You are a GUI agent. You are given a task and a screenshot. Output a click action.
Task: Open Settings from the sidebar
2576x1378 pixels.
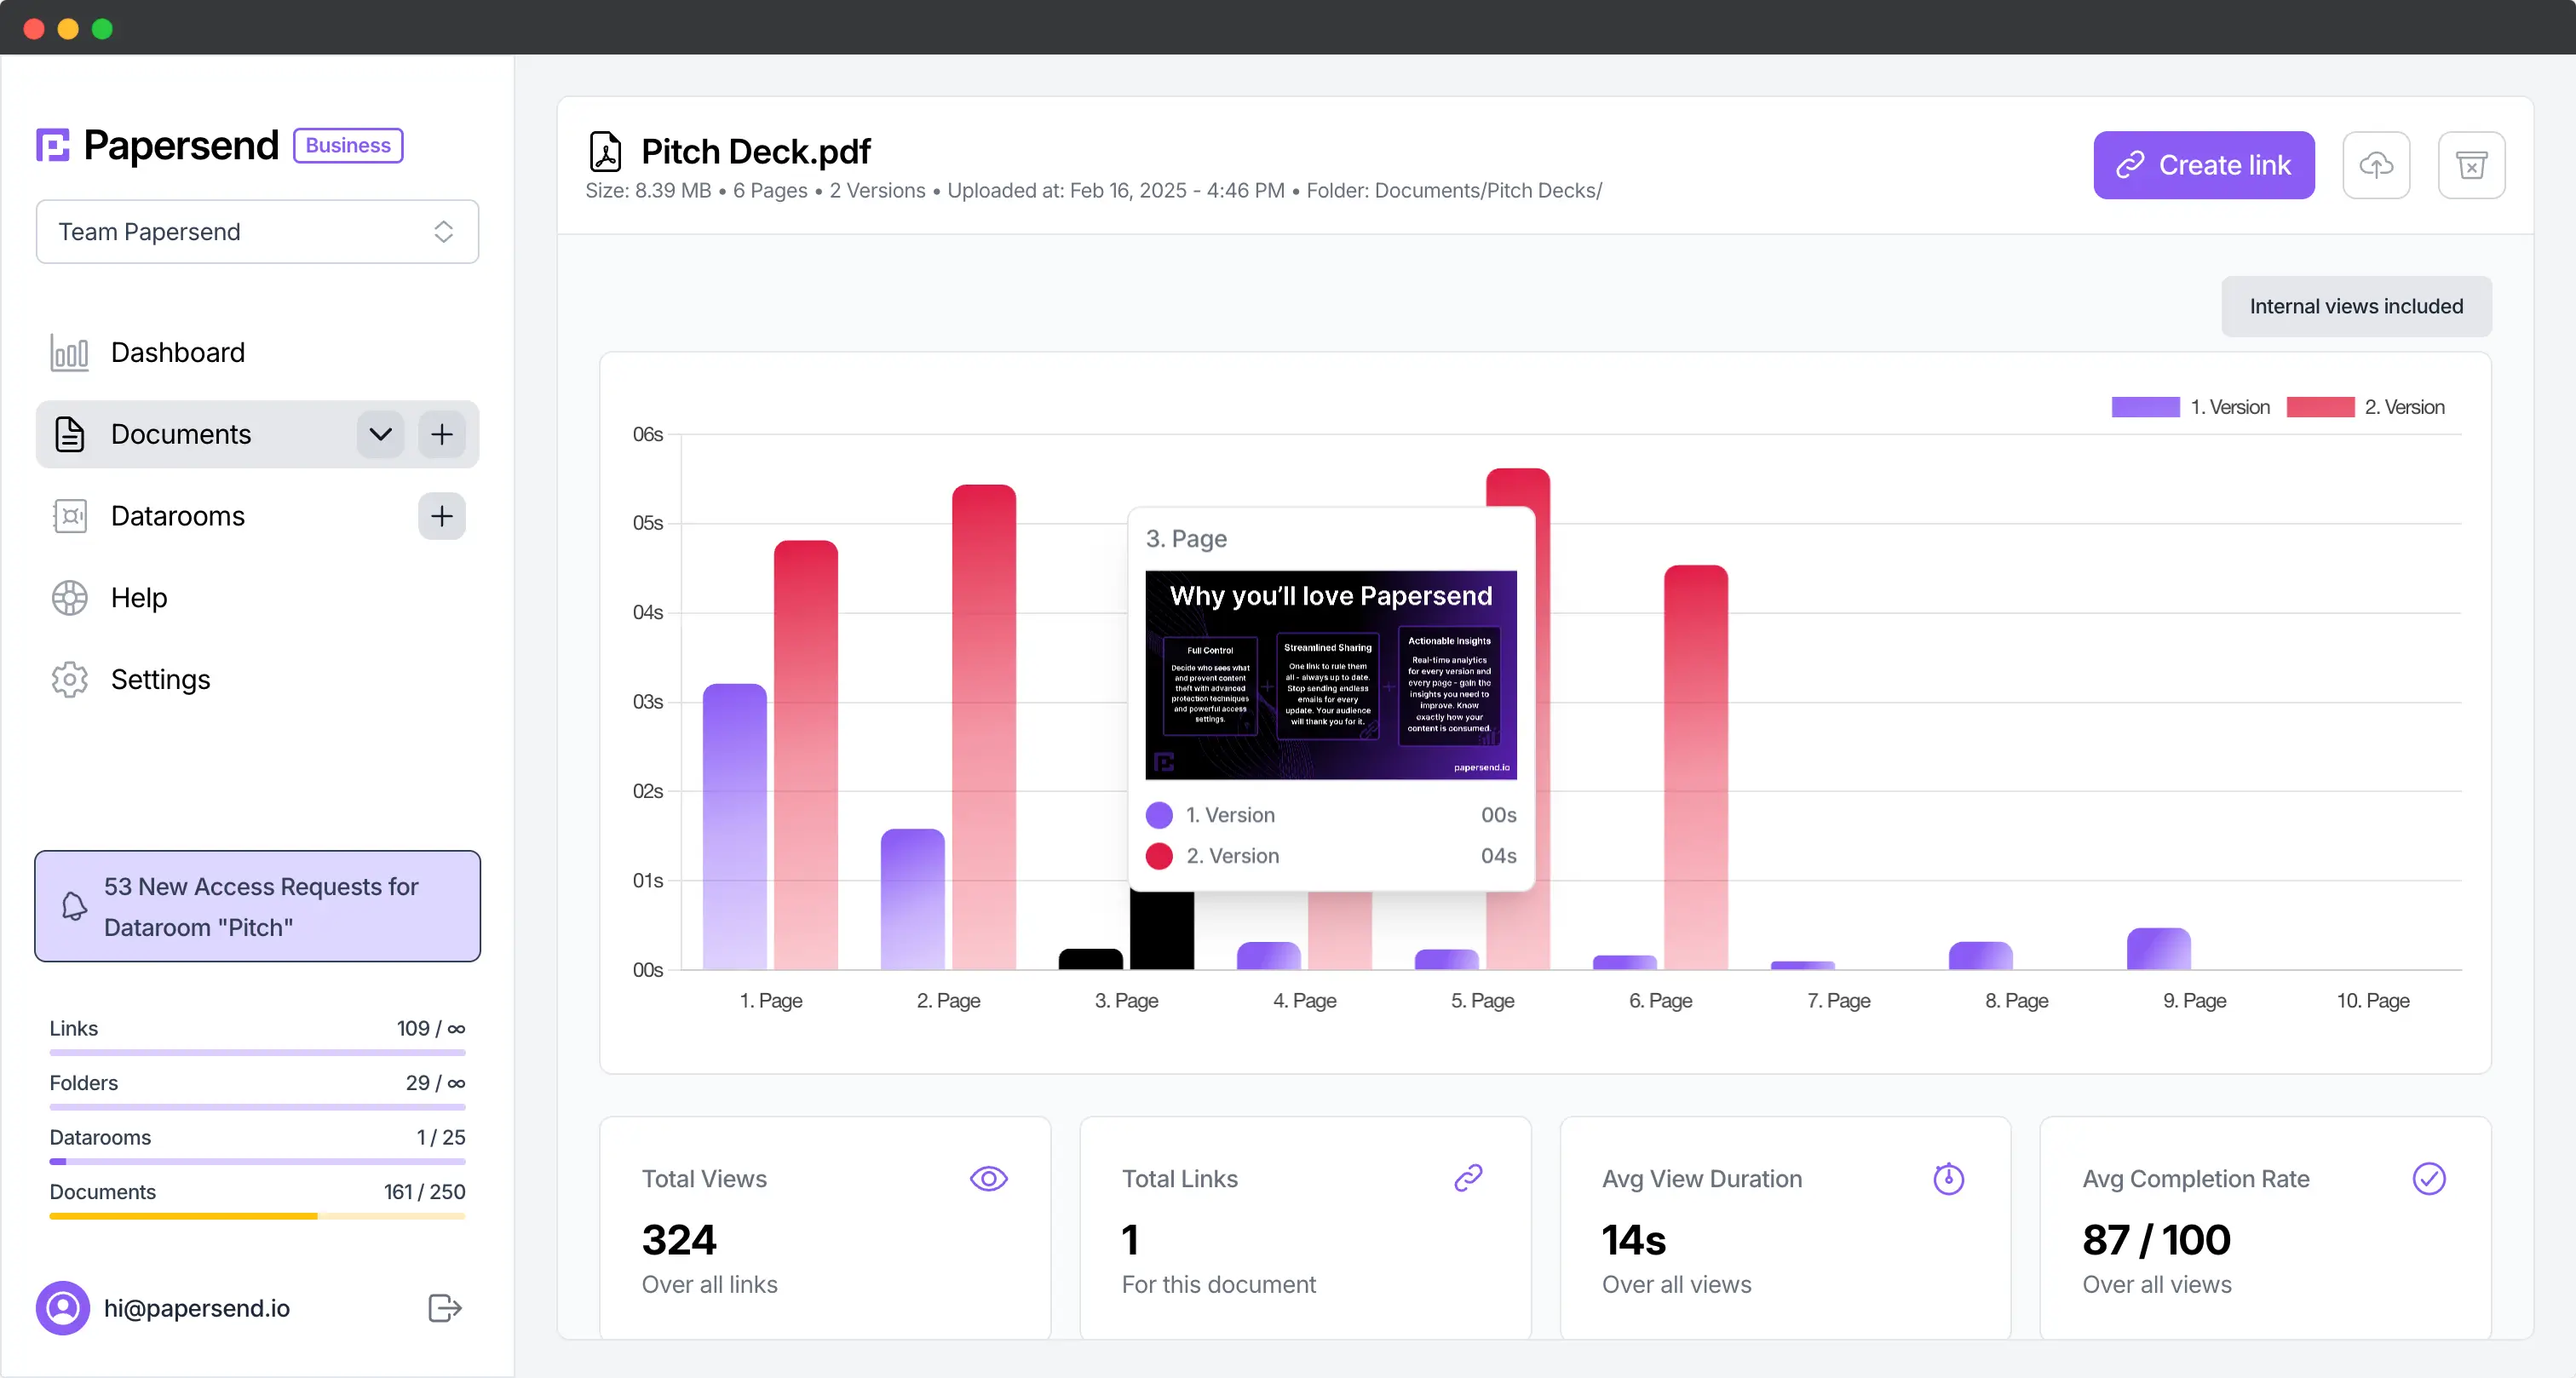[x=160, y=680]
